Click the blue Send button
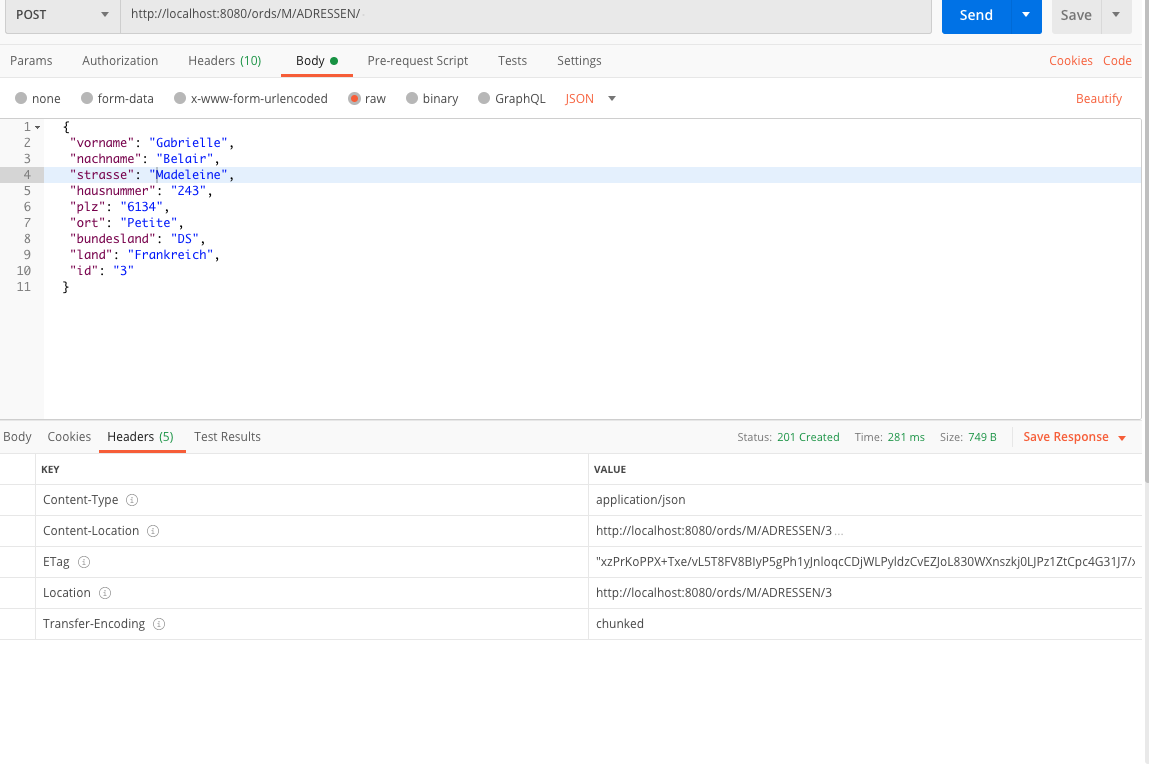Image resolution: width=1149 pixels, height=766 pixels. pyautogui.click(x=976, y=15)
